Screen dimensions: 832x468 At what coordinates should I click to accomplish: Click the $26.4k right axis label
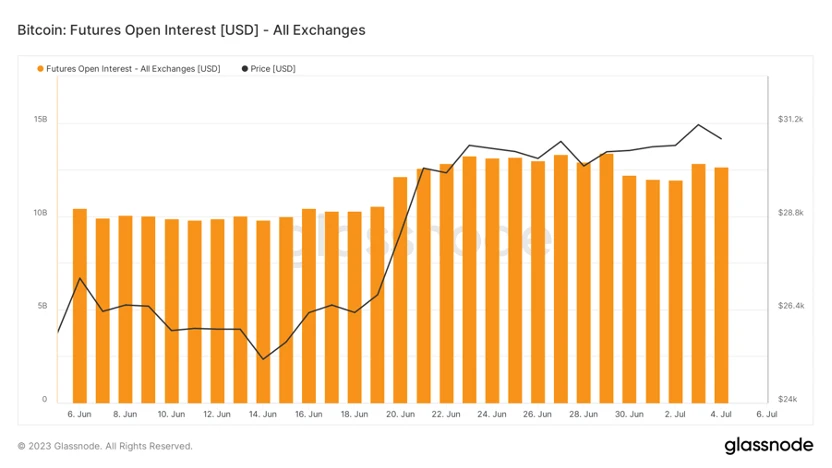[791, 306]
